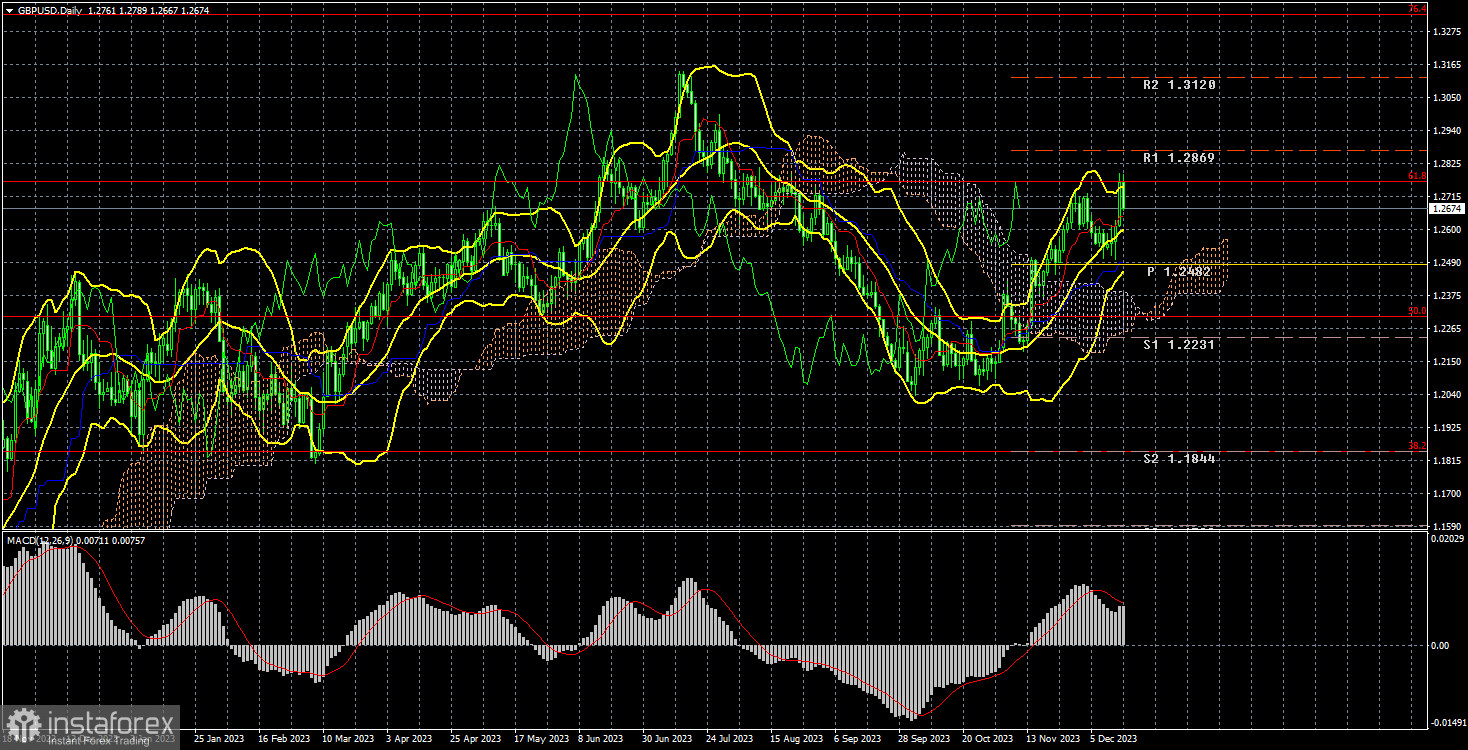Click the 1.1925 price scale value
This screenshot has width=1468, height=750.
click(1445, 428)
